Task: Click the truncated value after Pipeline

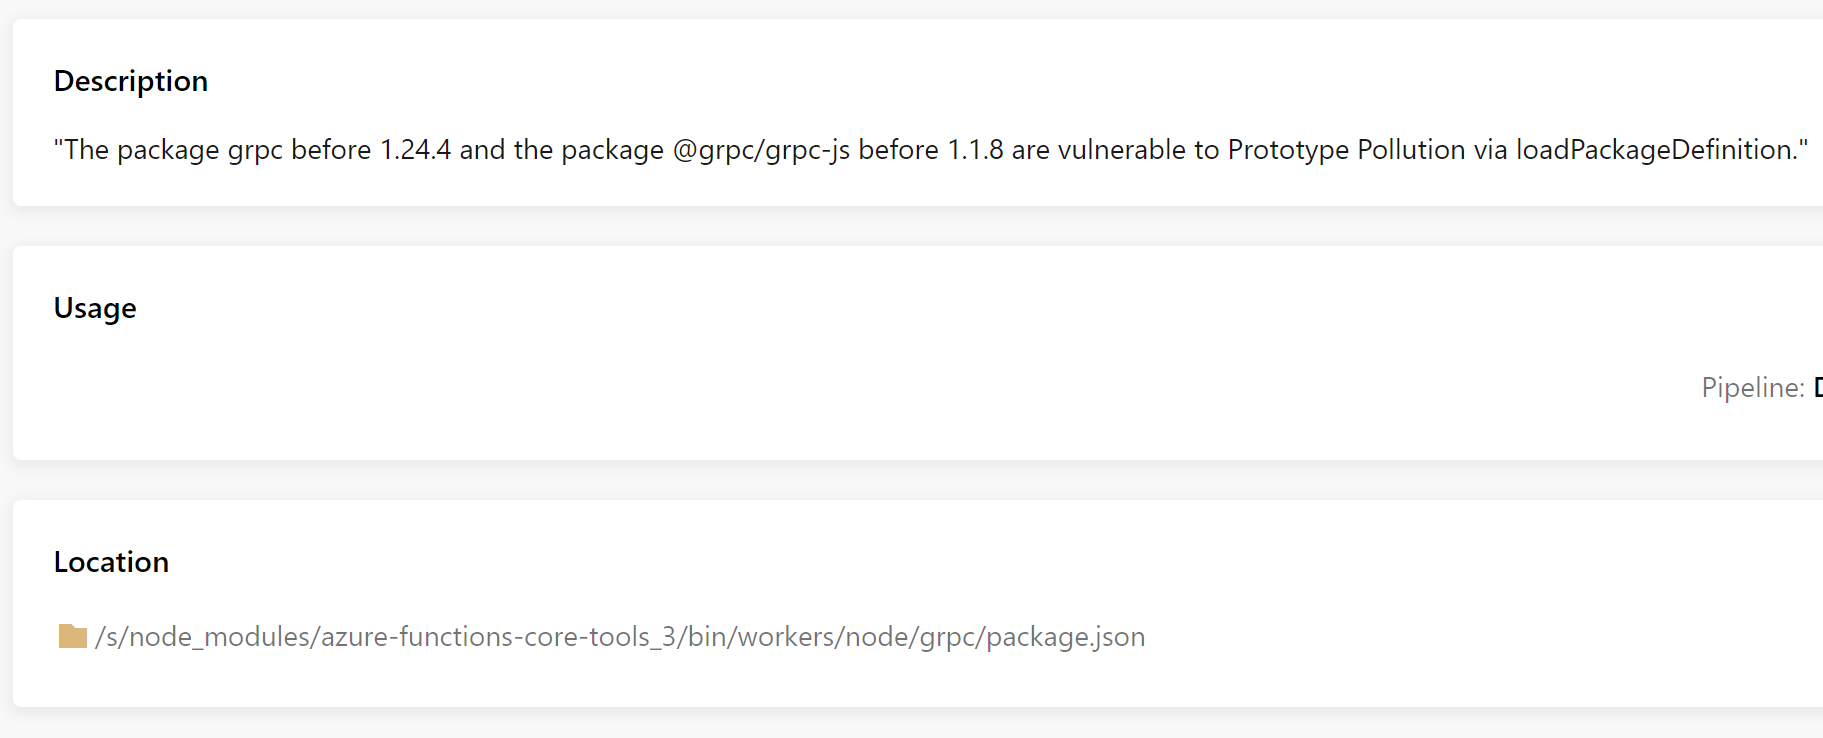Action: click(1818, 388)
